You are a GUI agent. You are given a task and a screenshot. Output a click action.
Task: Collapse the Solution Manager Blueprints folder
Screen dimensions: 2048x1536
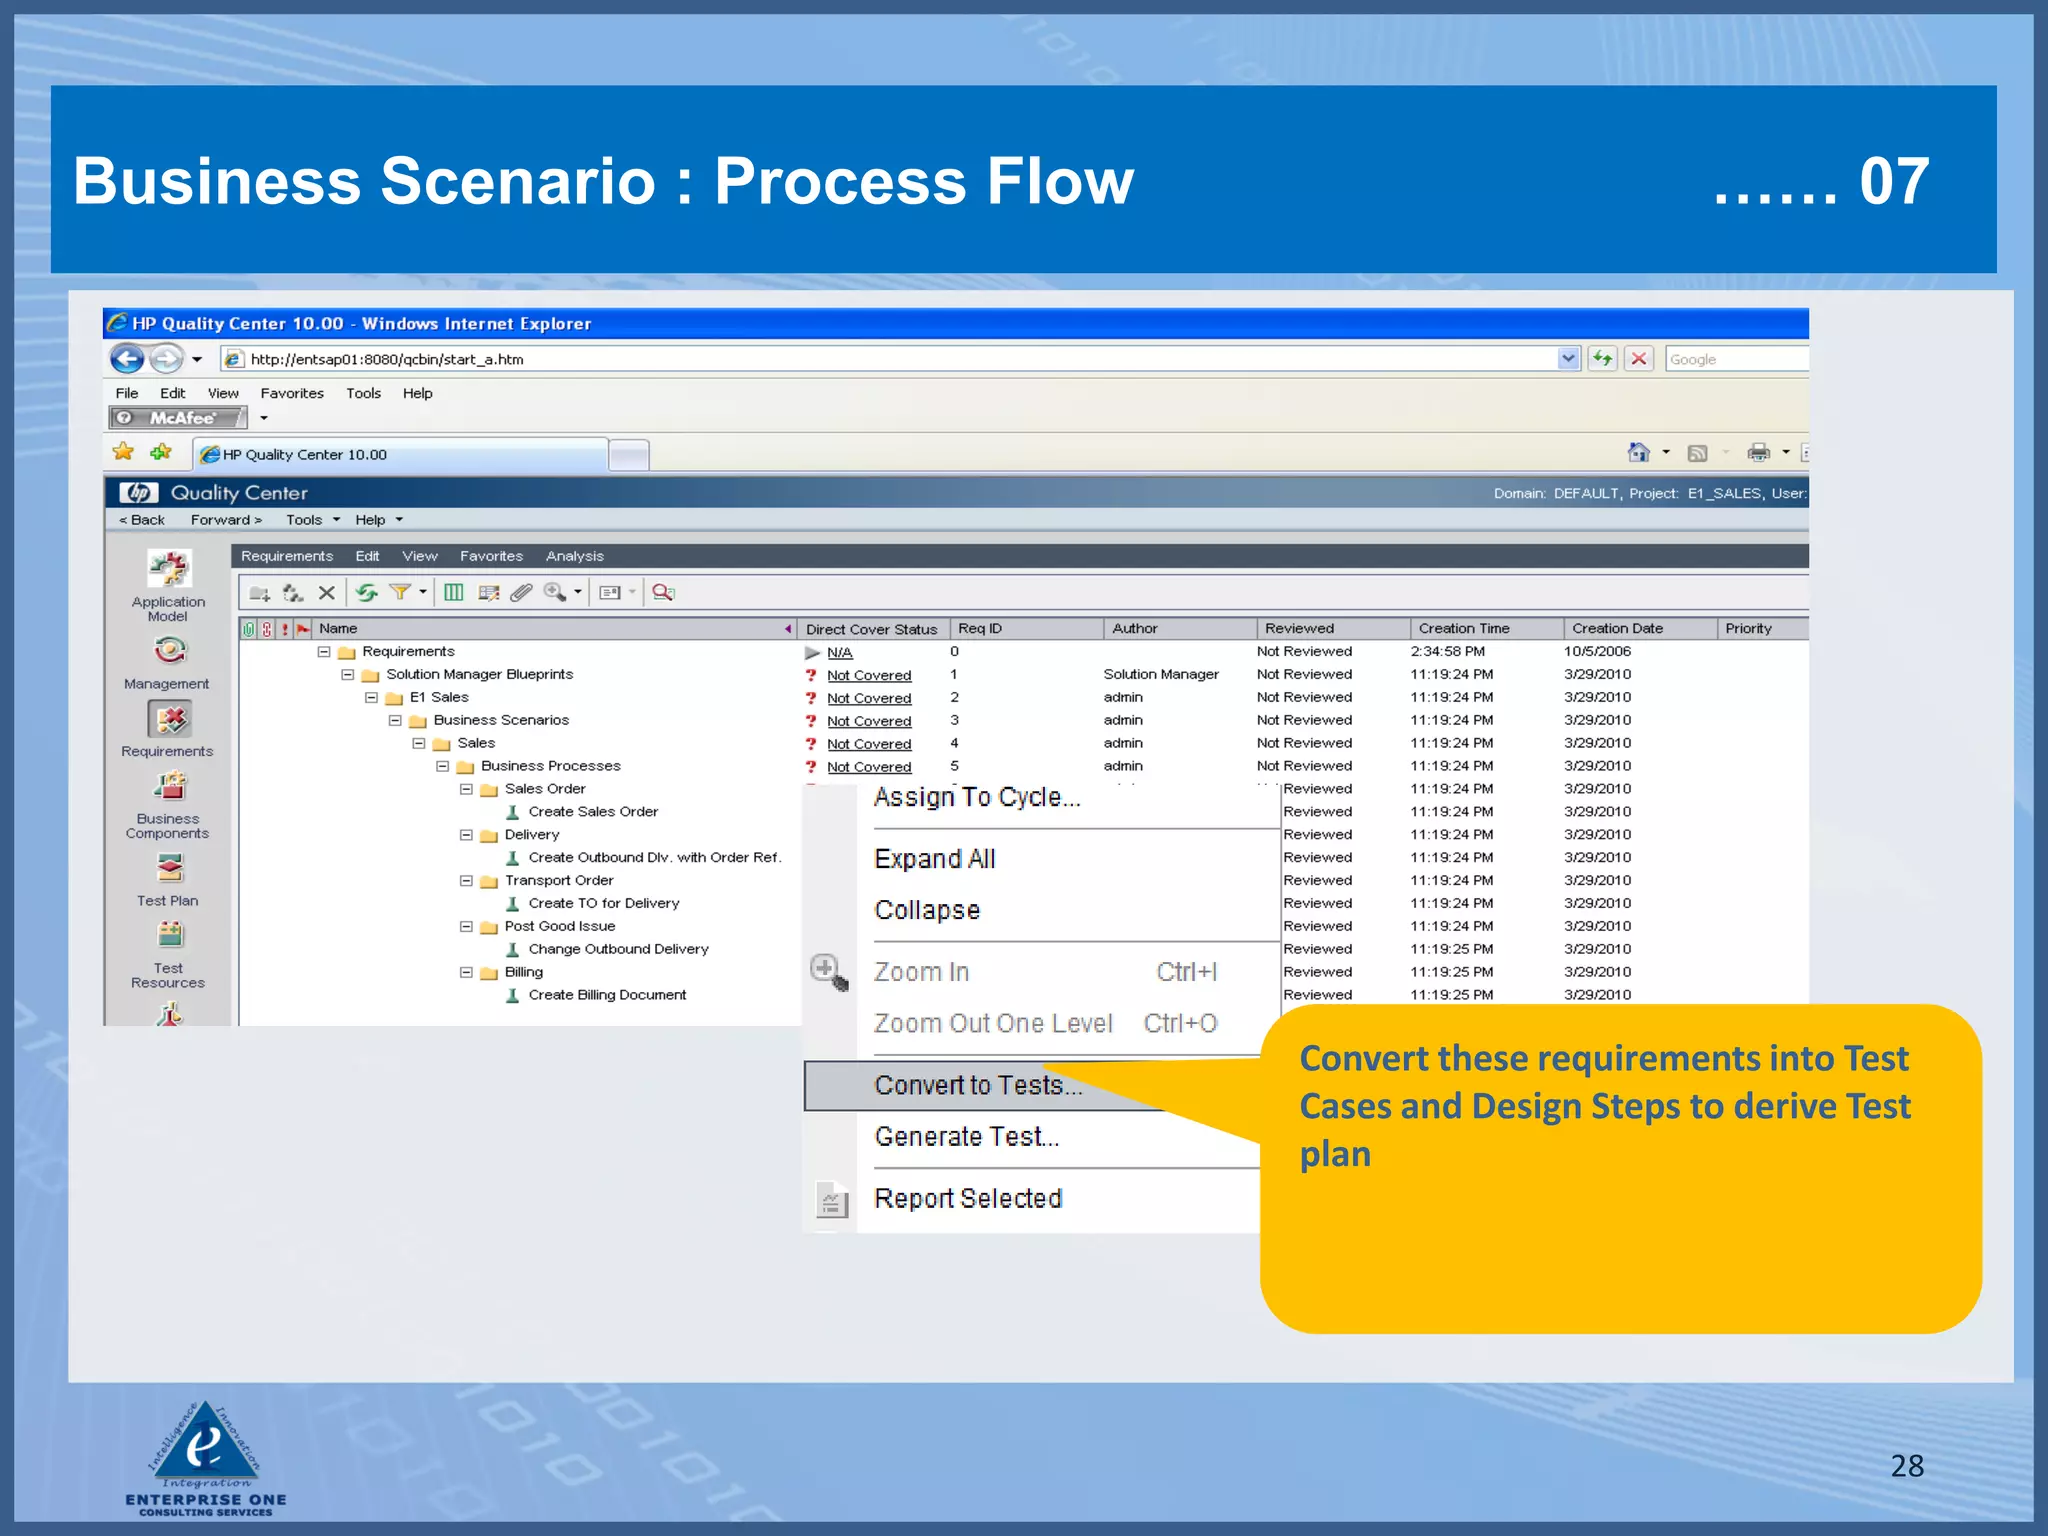click(348, 675)
